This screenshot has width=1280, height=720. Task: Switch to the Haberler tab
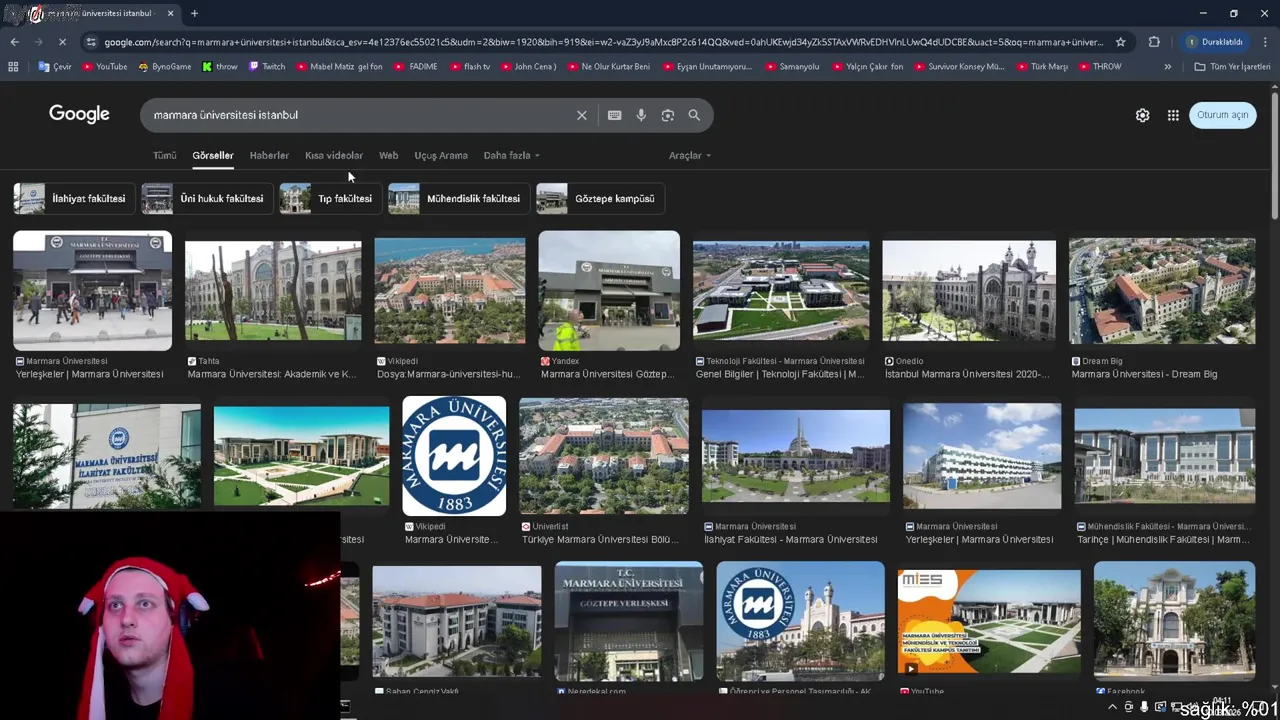click(x=269, y=155)
